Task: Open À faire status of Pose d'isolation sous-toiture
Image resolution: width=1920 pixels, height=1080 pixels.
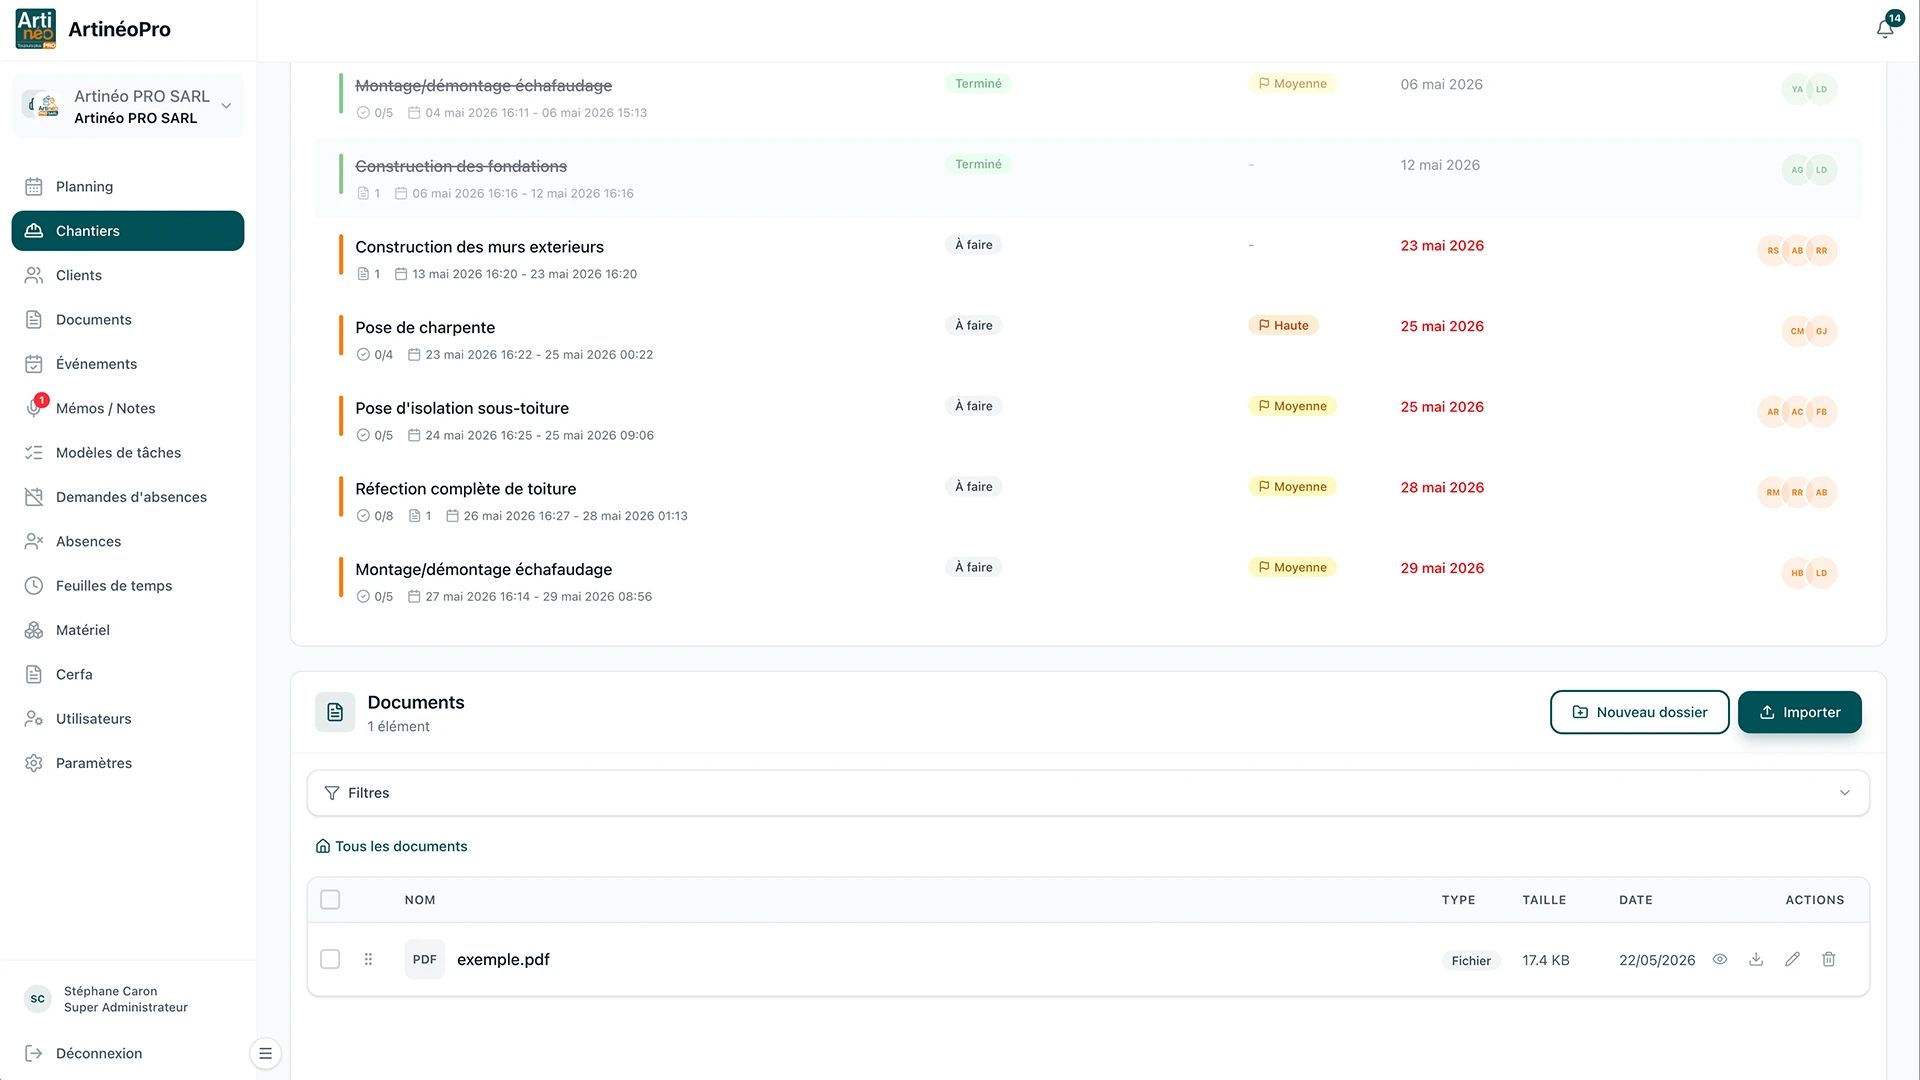Action: 974,406
